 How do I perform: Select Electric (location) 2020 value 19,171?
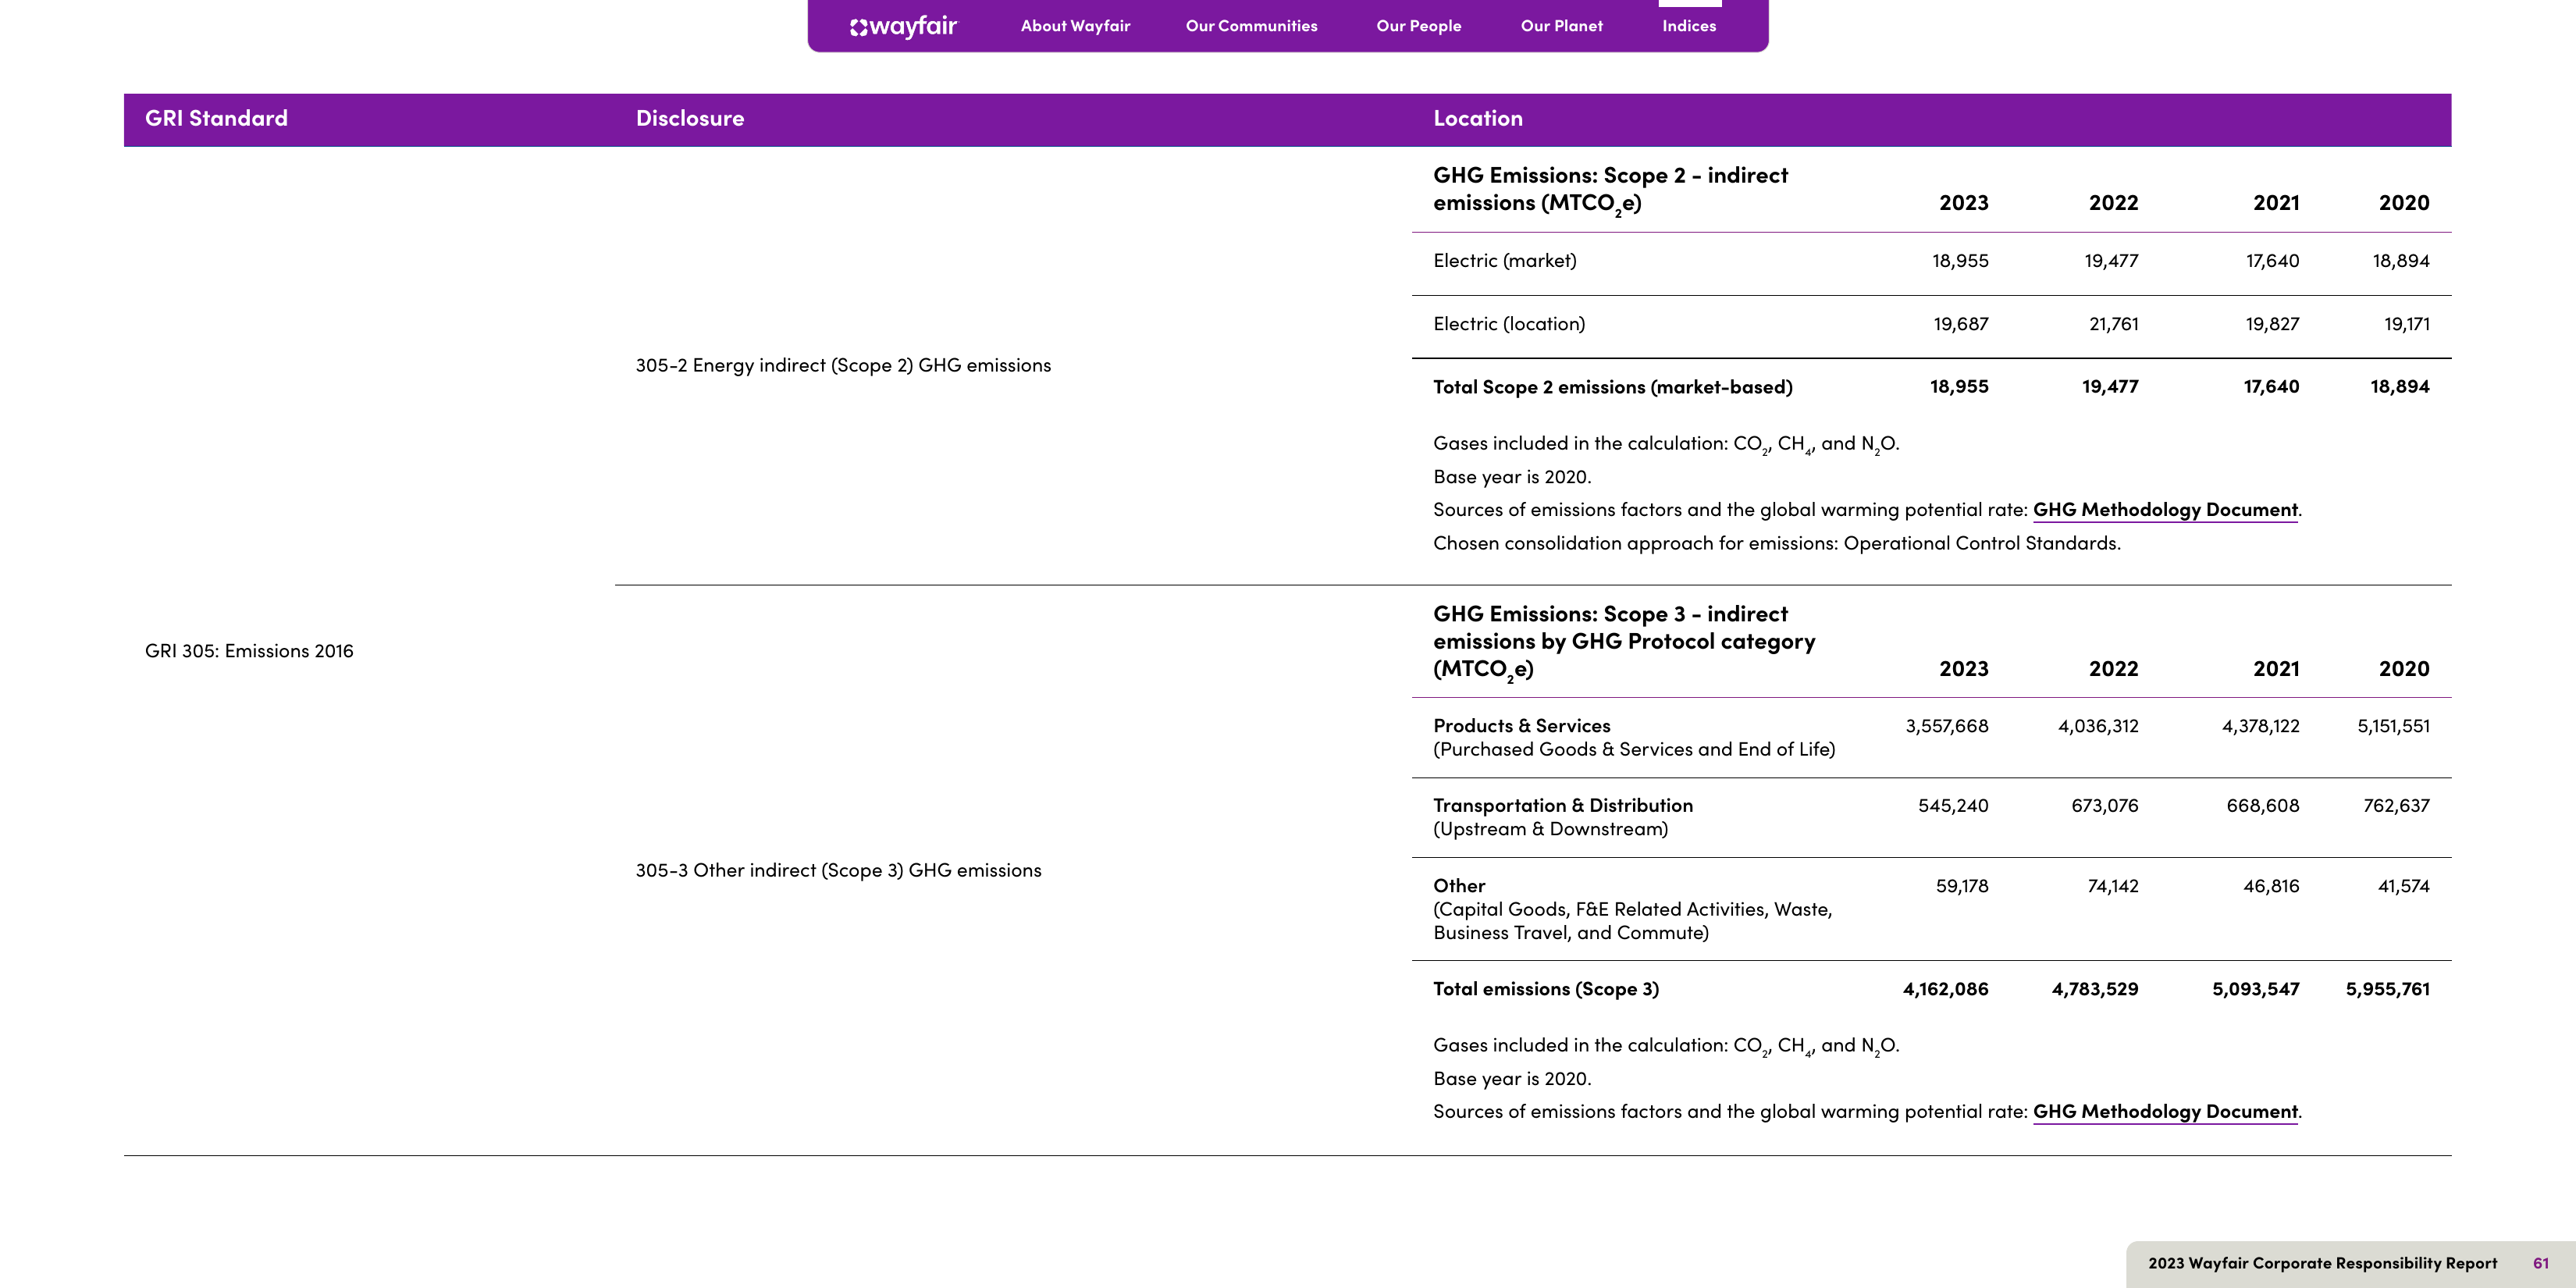click(x=2407, y=324)
